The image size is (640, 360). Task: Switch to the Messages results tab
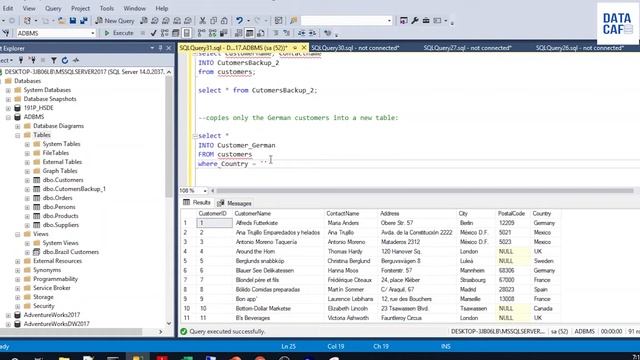(234, 203)
